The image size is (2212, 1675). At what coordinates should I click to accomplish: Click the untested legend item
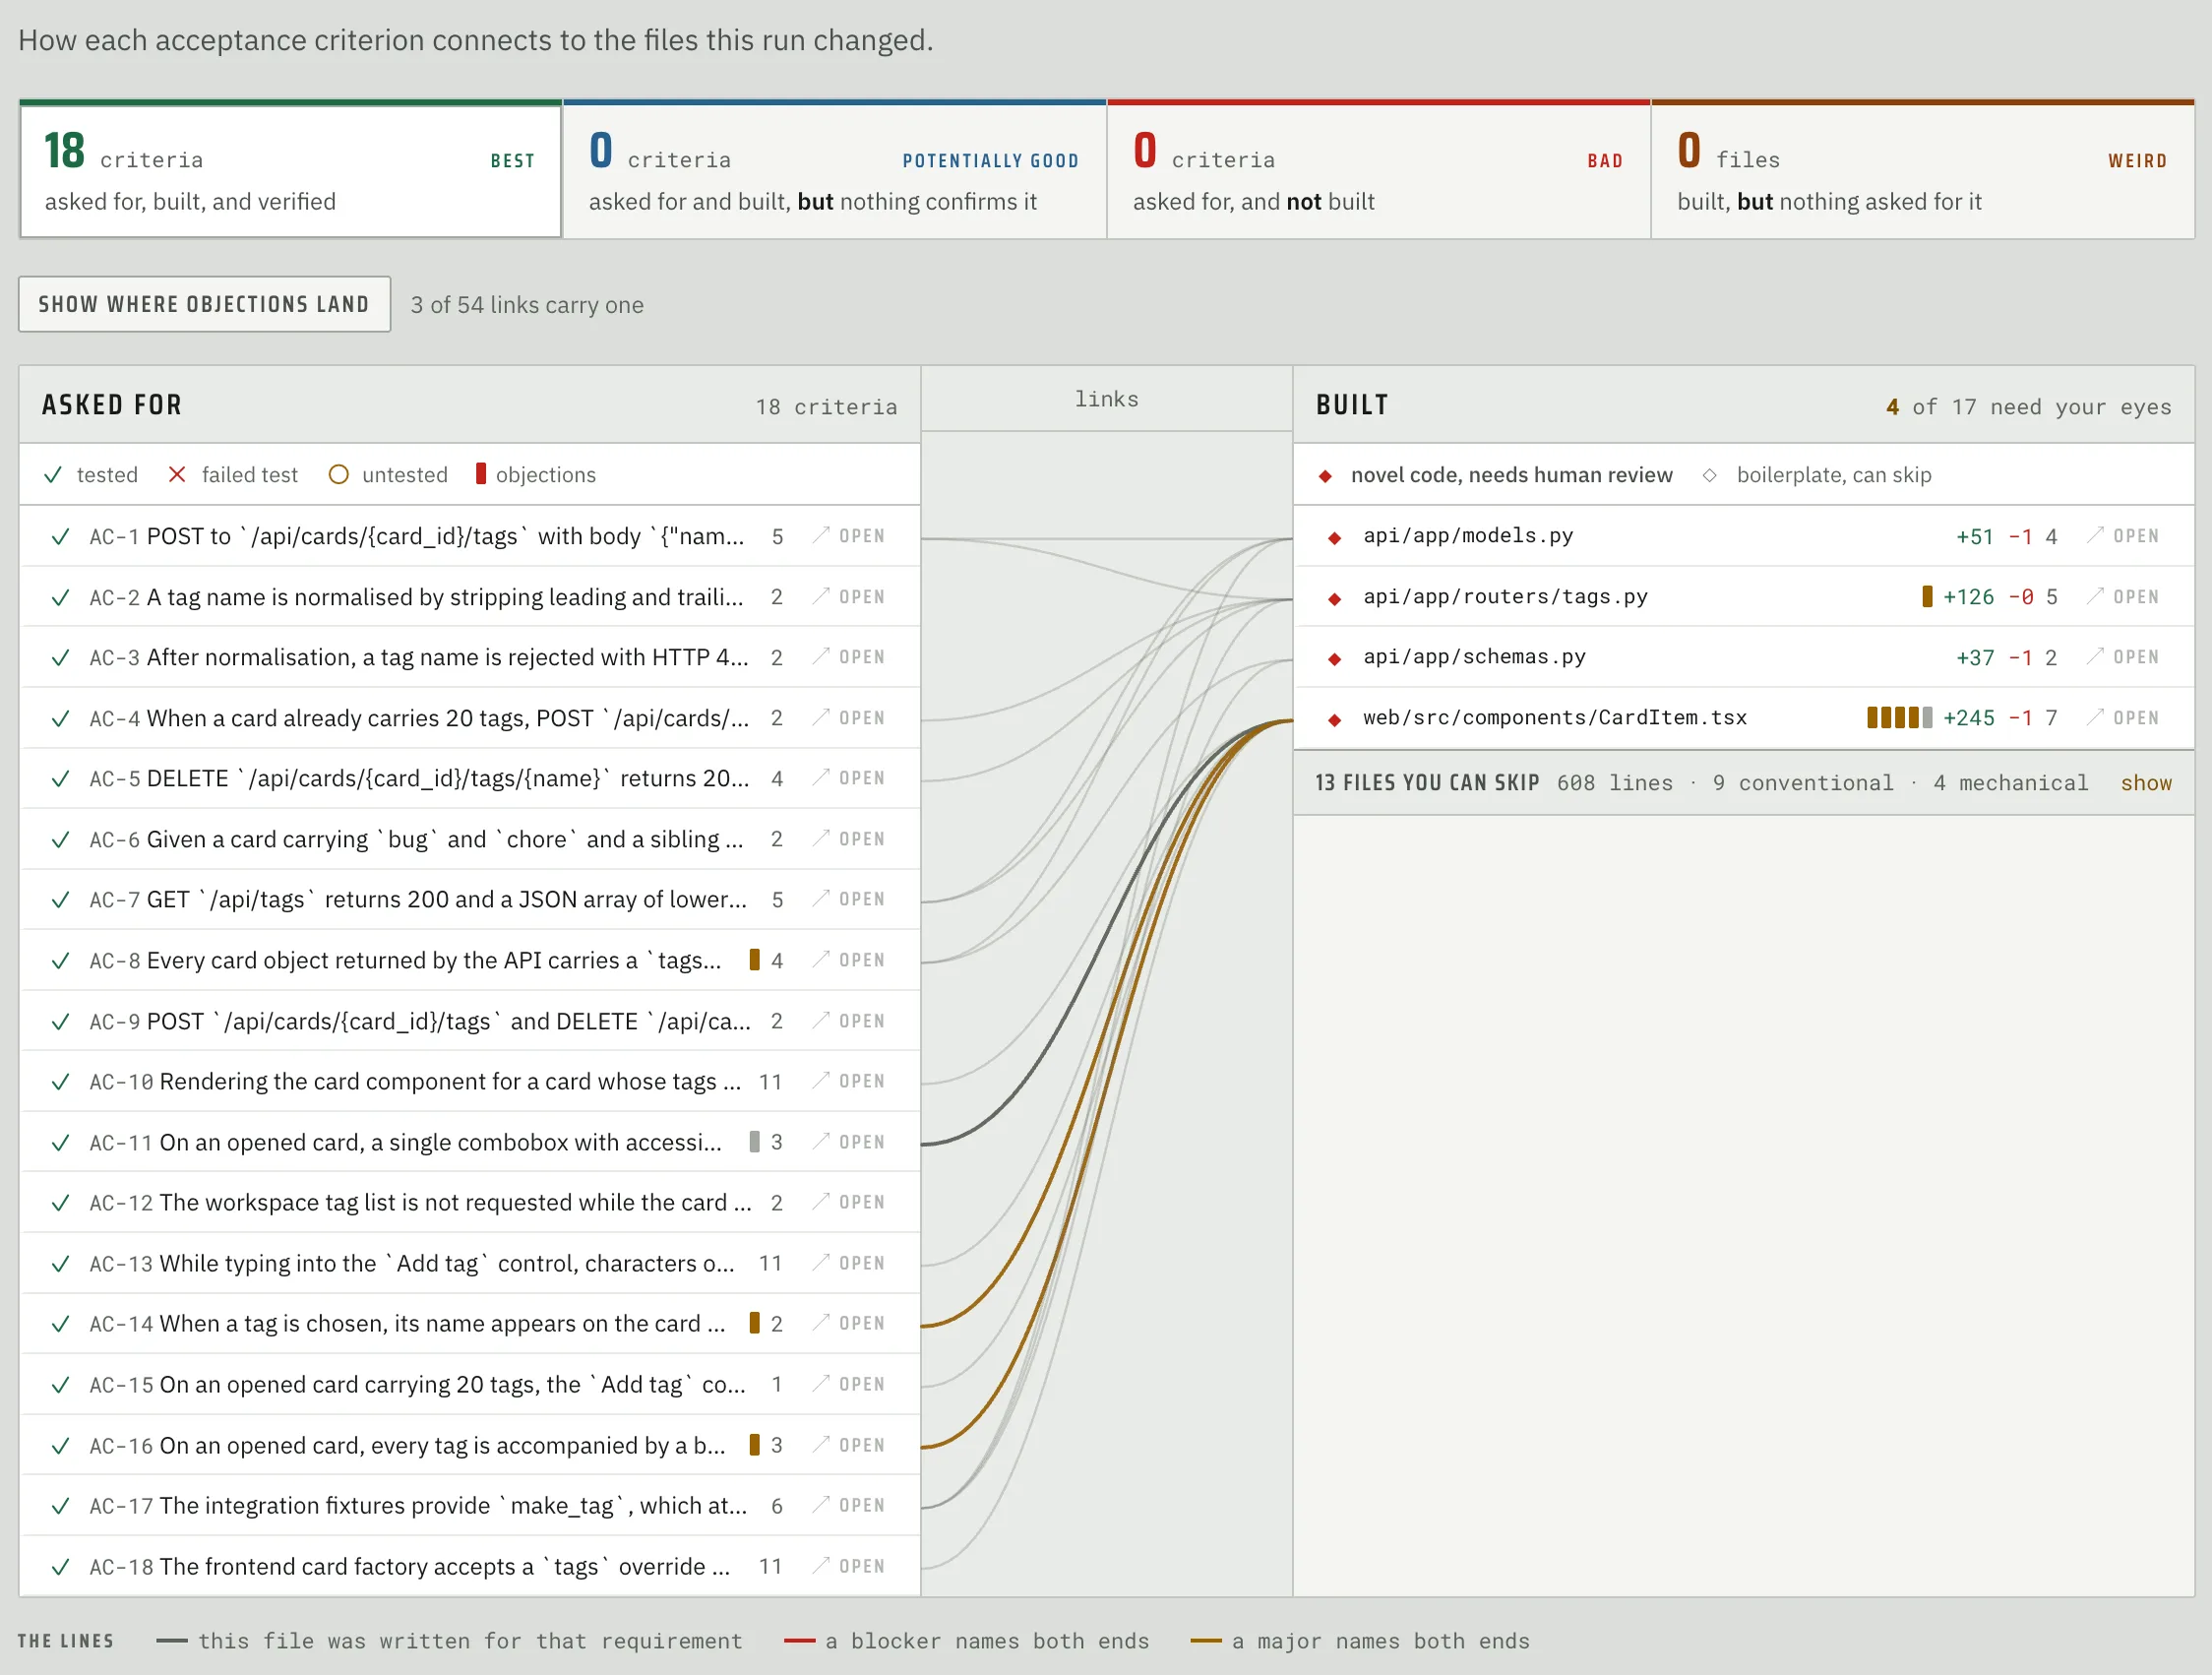[388, 475]
